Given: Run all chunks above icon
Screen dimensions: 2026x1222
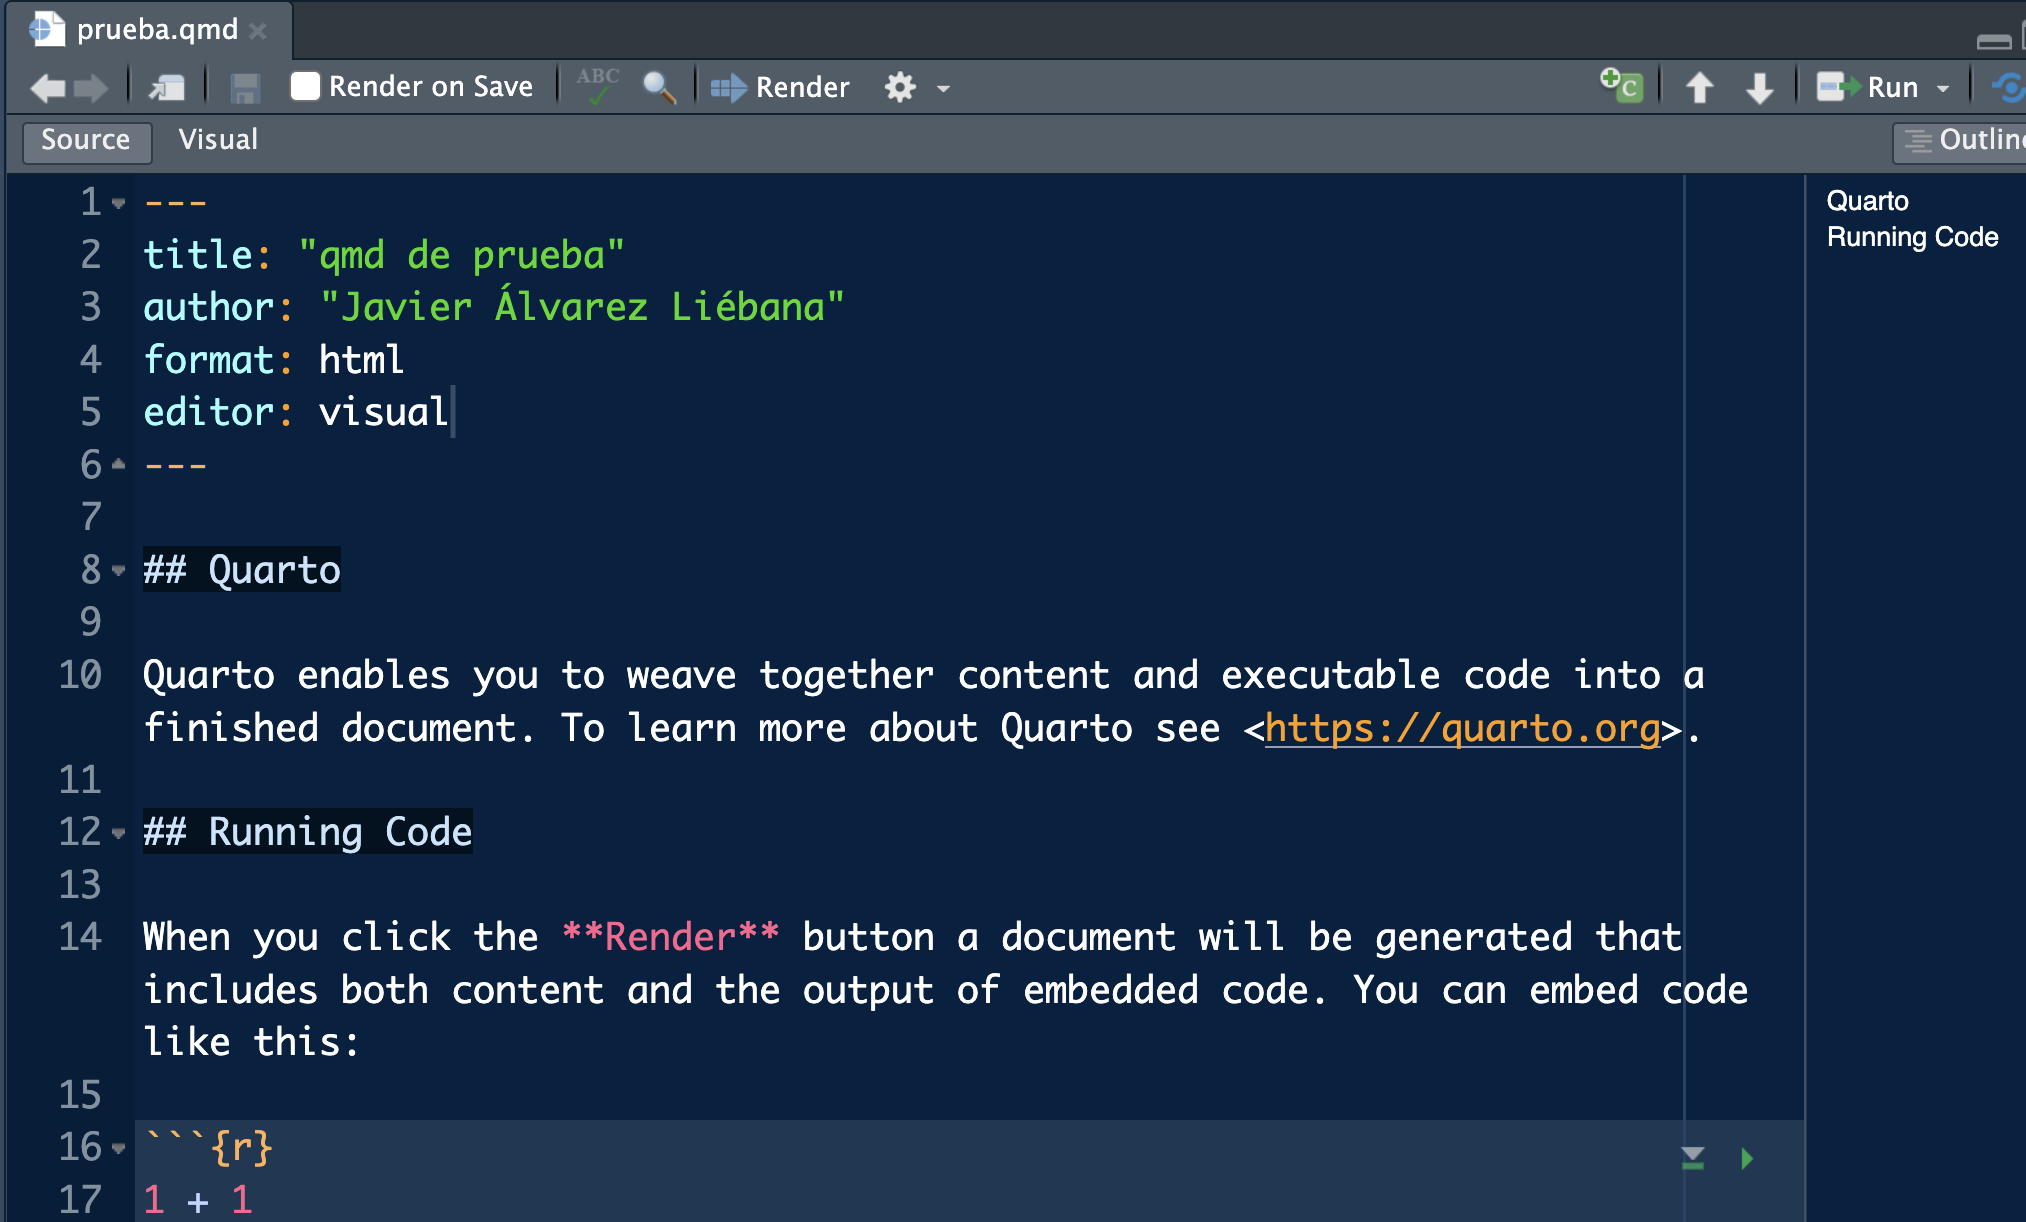Looking at the screenshot, I should (x=1692, y=1158).
